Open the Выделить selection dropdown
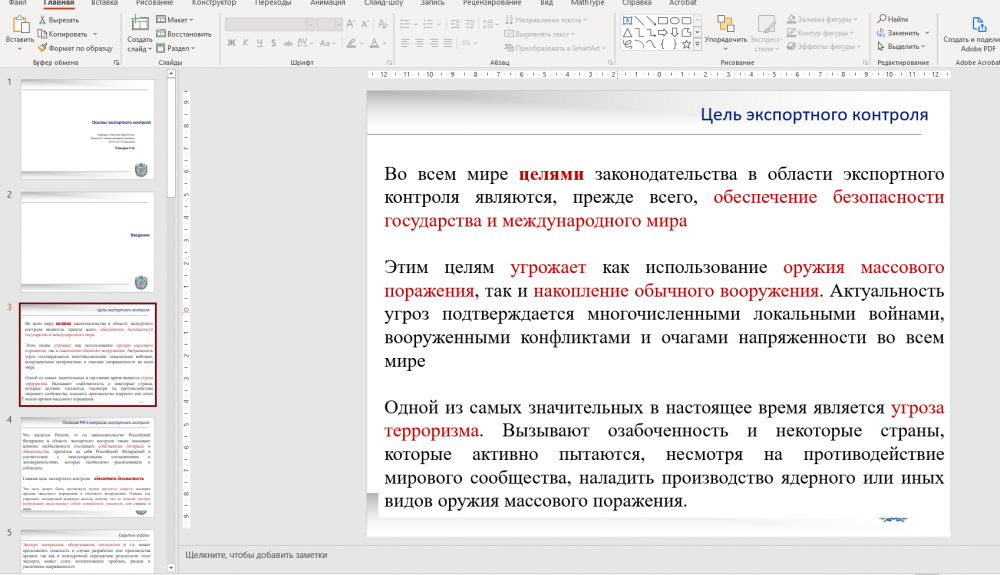 [x=903, y=46]
